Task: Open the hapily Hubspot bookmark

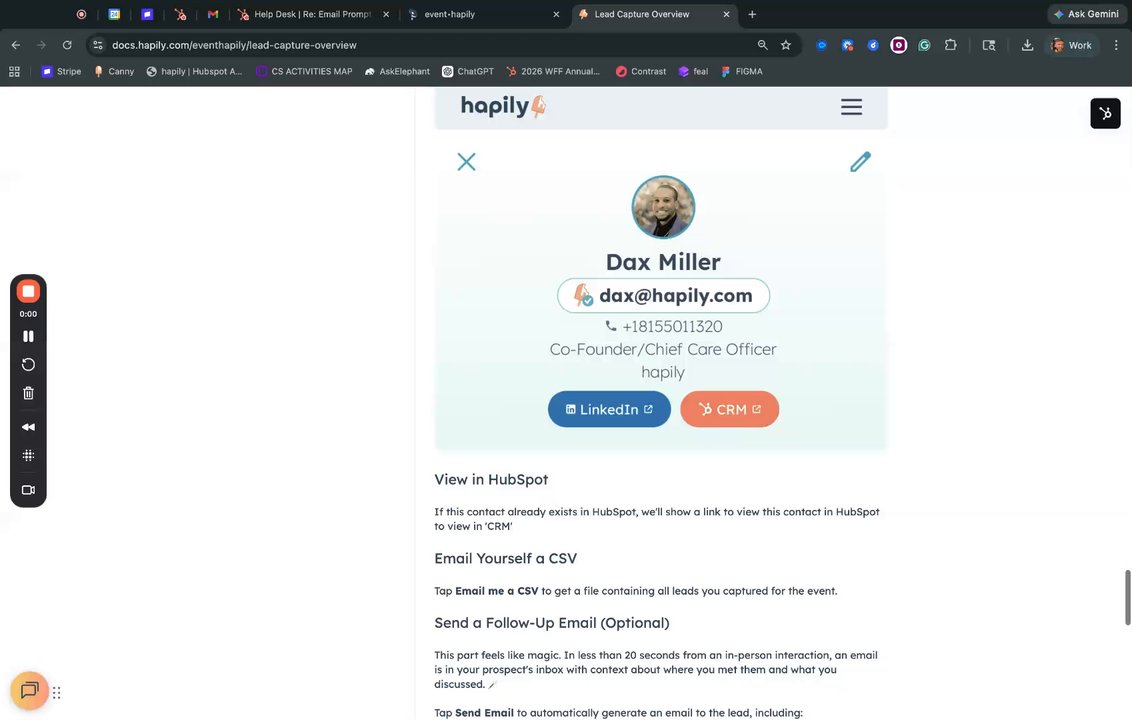Action: click(194, 71)
